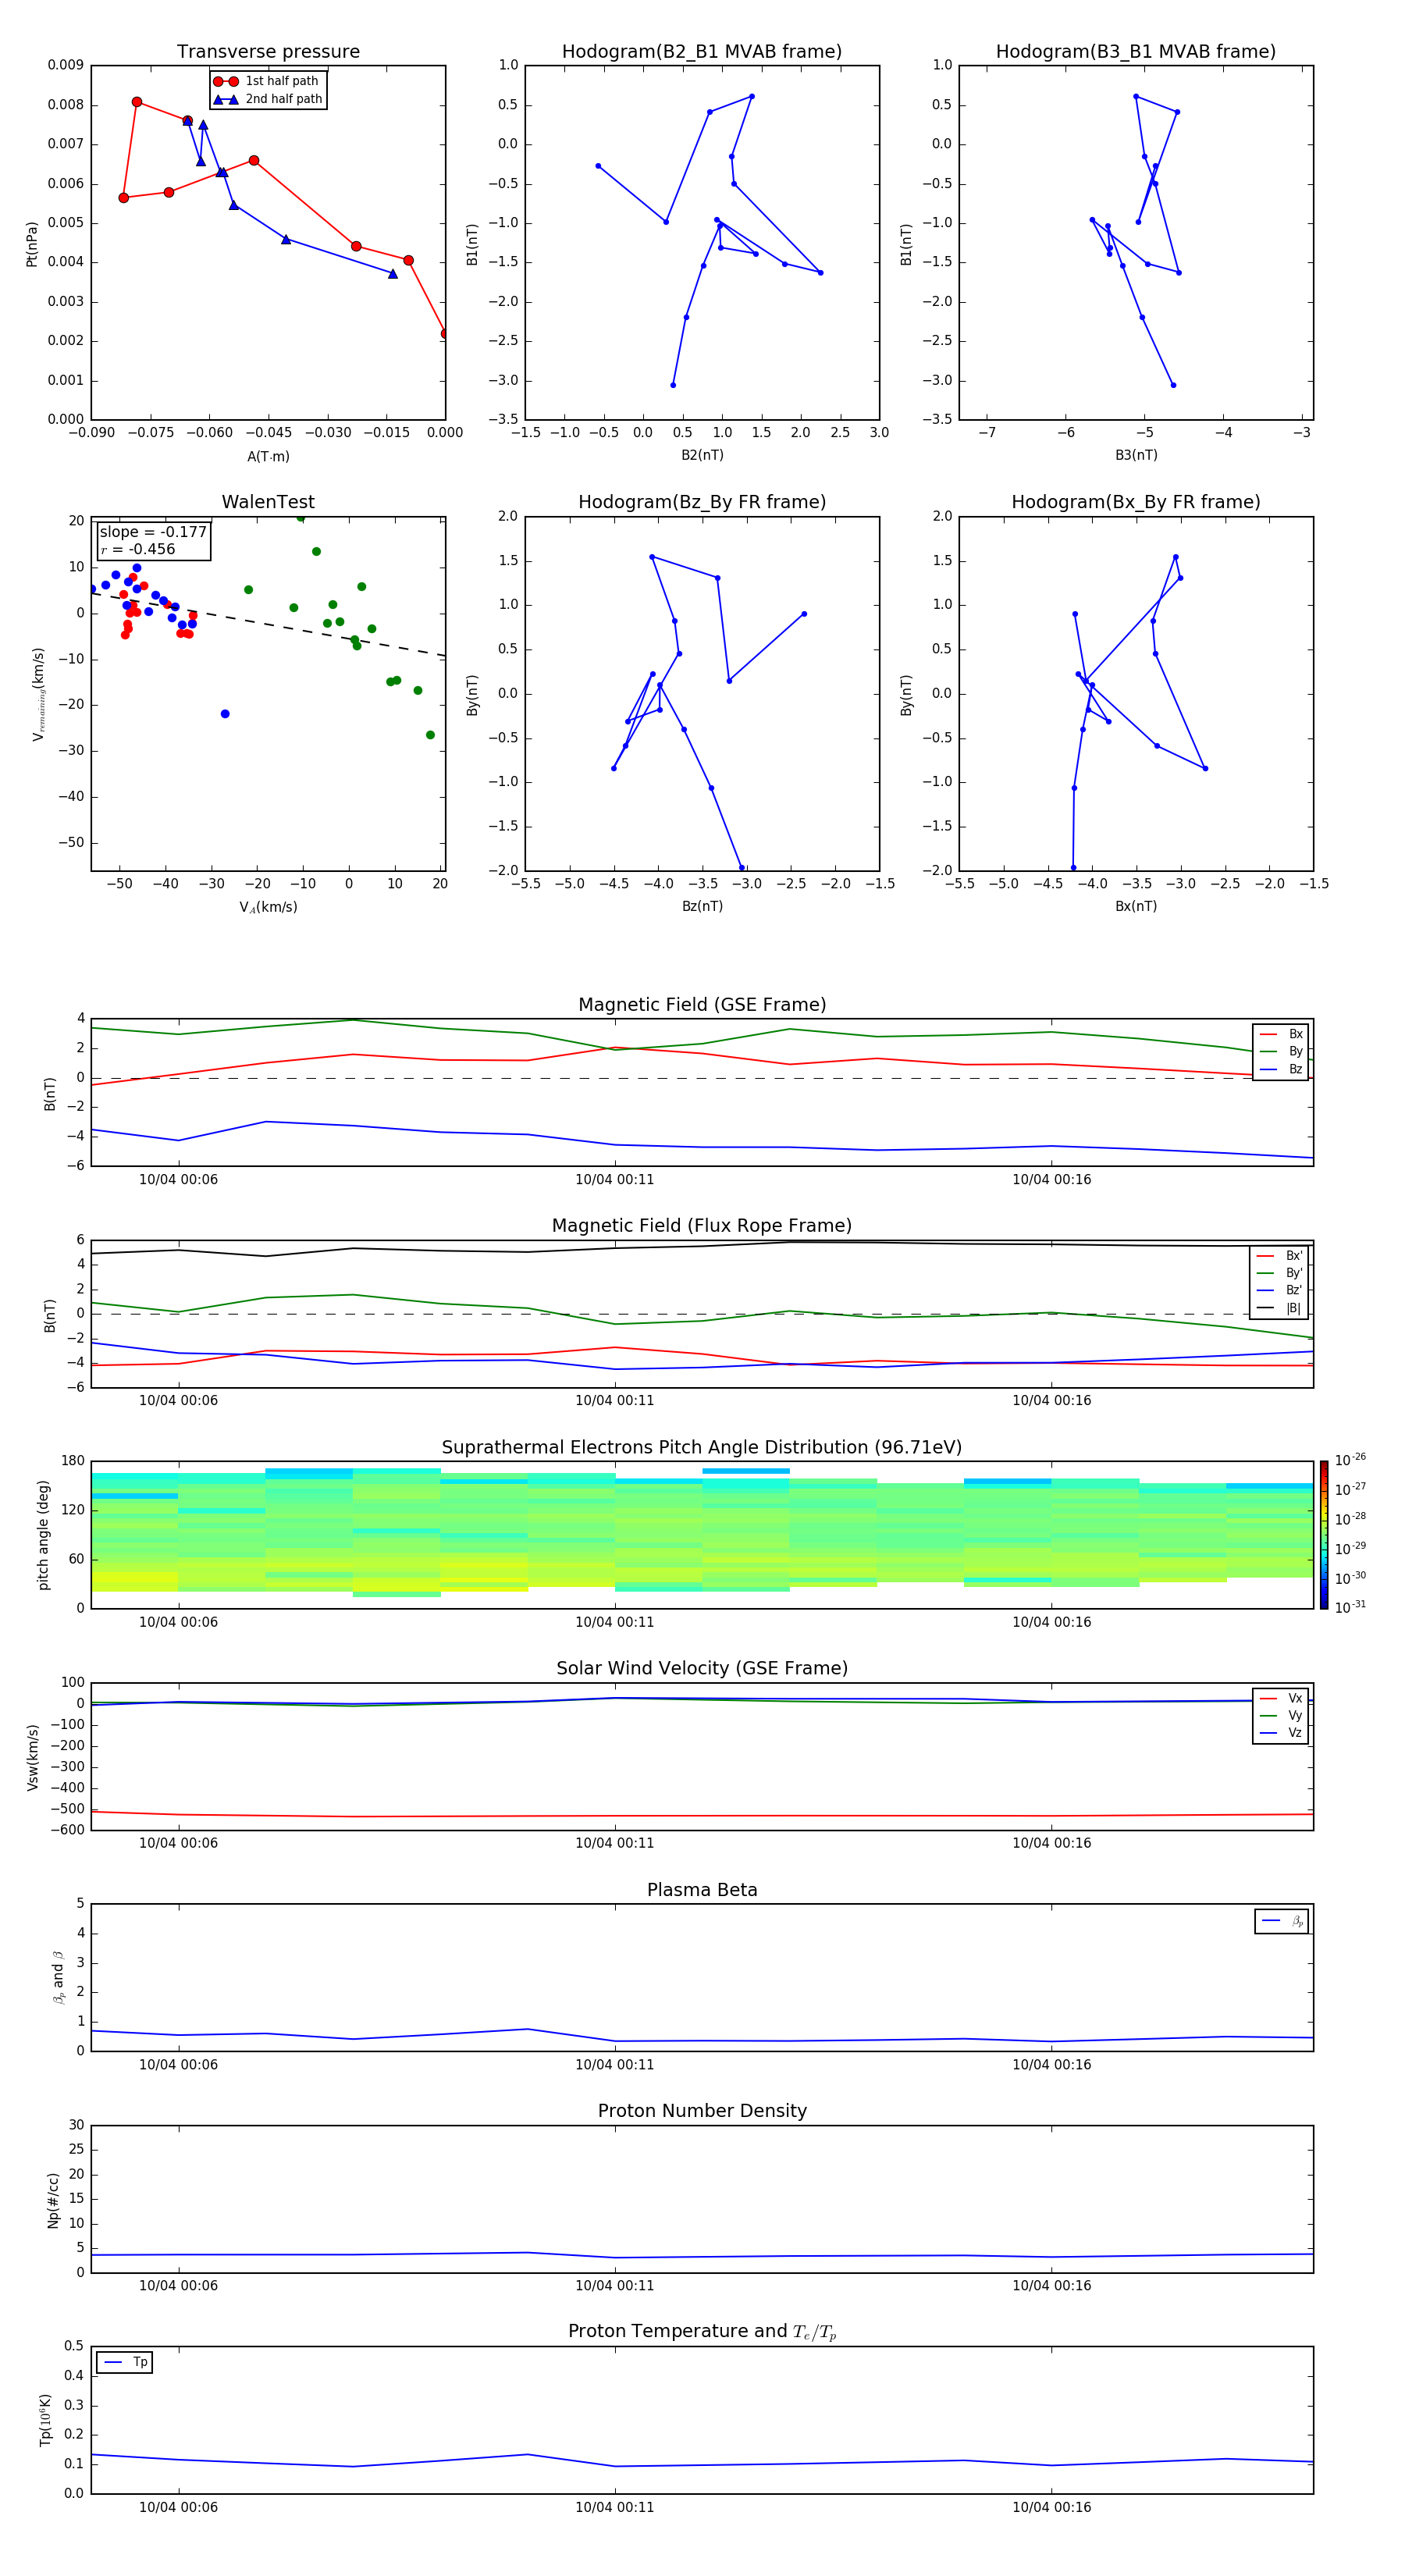Screen dimensions: 1405x2576
Task: Click the "Solar Wind Velocity (GSE Frame)" title
Action: pos(702,1668)
